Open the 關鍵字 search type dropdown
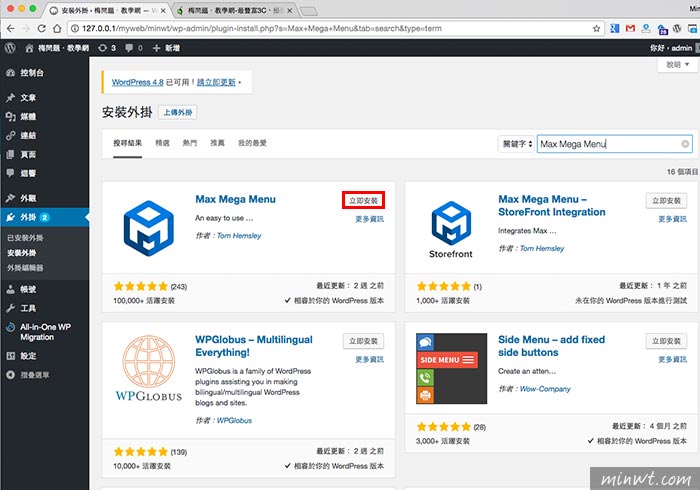This screenshot has width=700, height=490. (517, 144)
